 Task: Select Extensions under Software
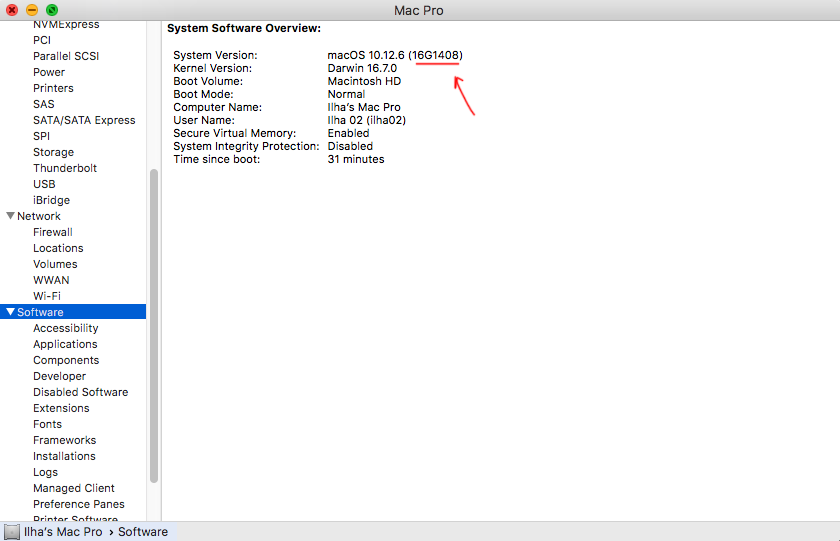pyautogui.click(x=61, y=408)
